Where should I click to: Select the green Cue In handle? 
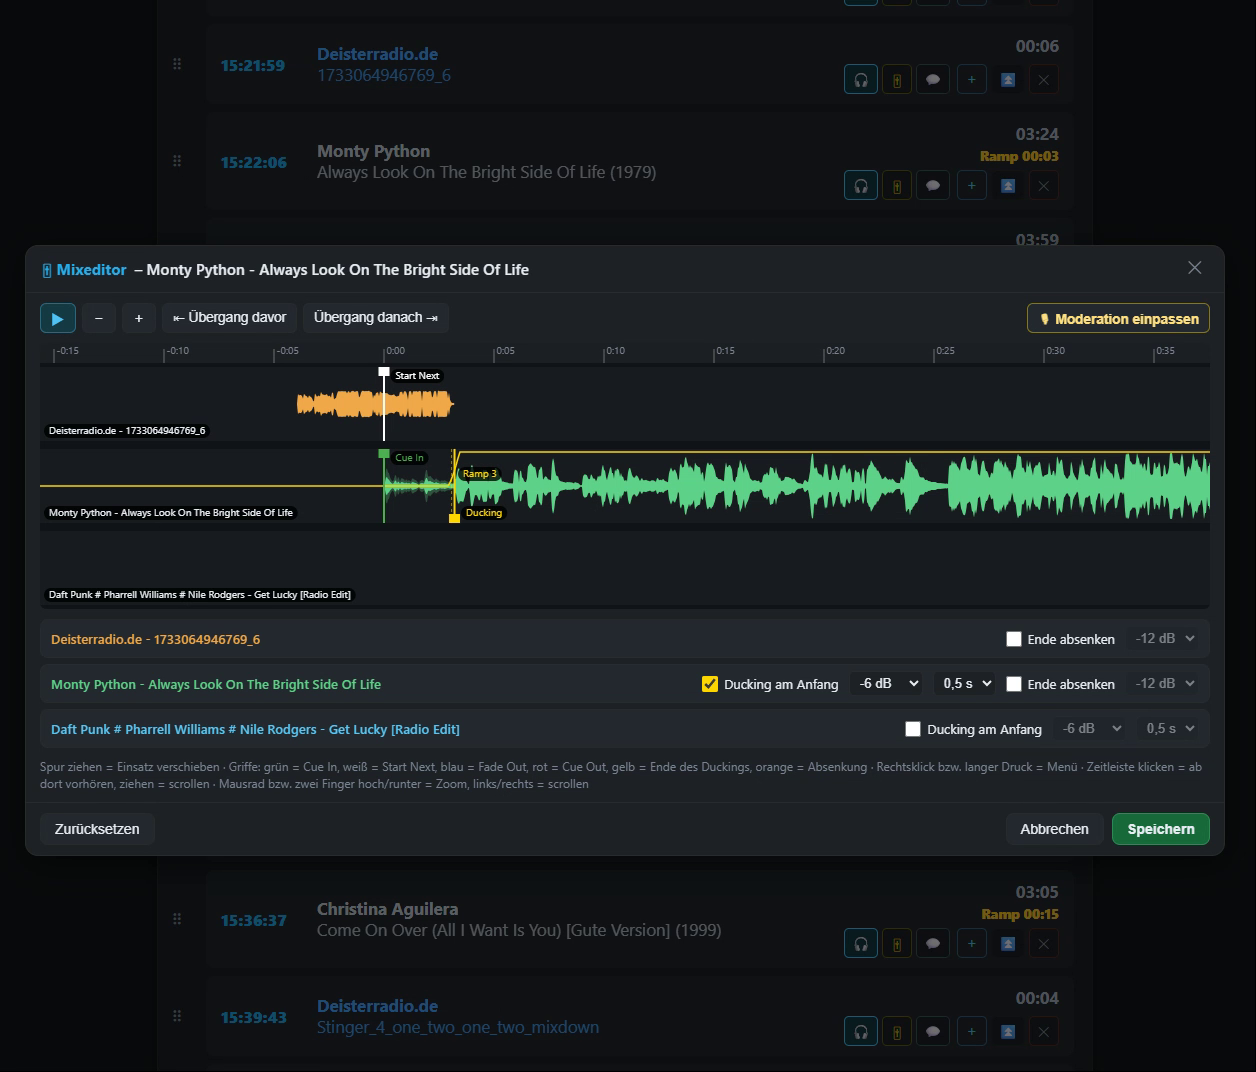(384, 454)
